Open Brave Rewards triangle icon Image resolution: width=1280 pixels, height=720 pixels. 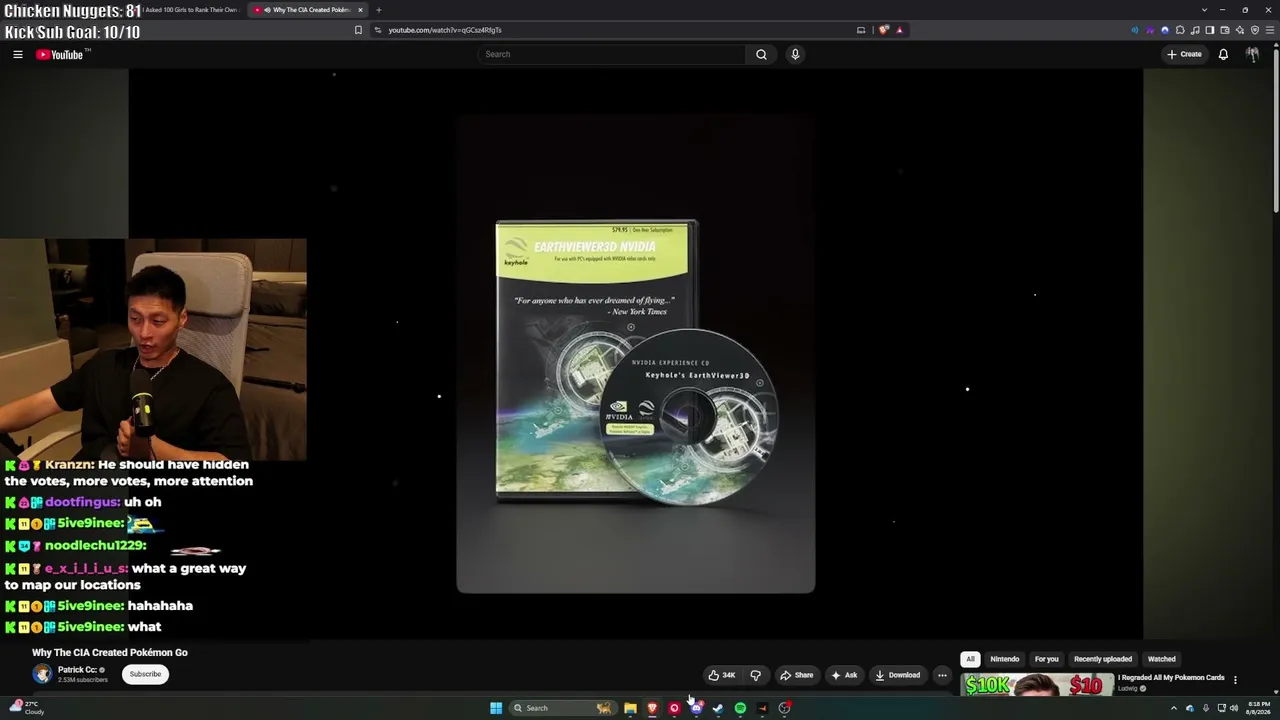(x=899, y=30)
